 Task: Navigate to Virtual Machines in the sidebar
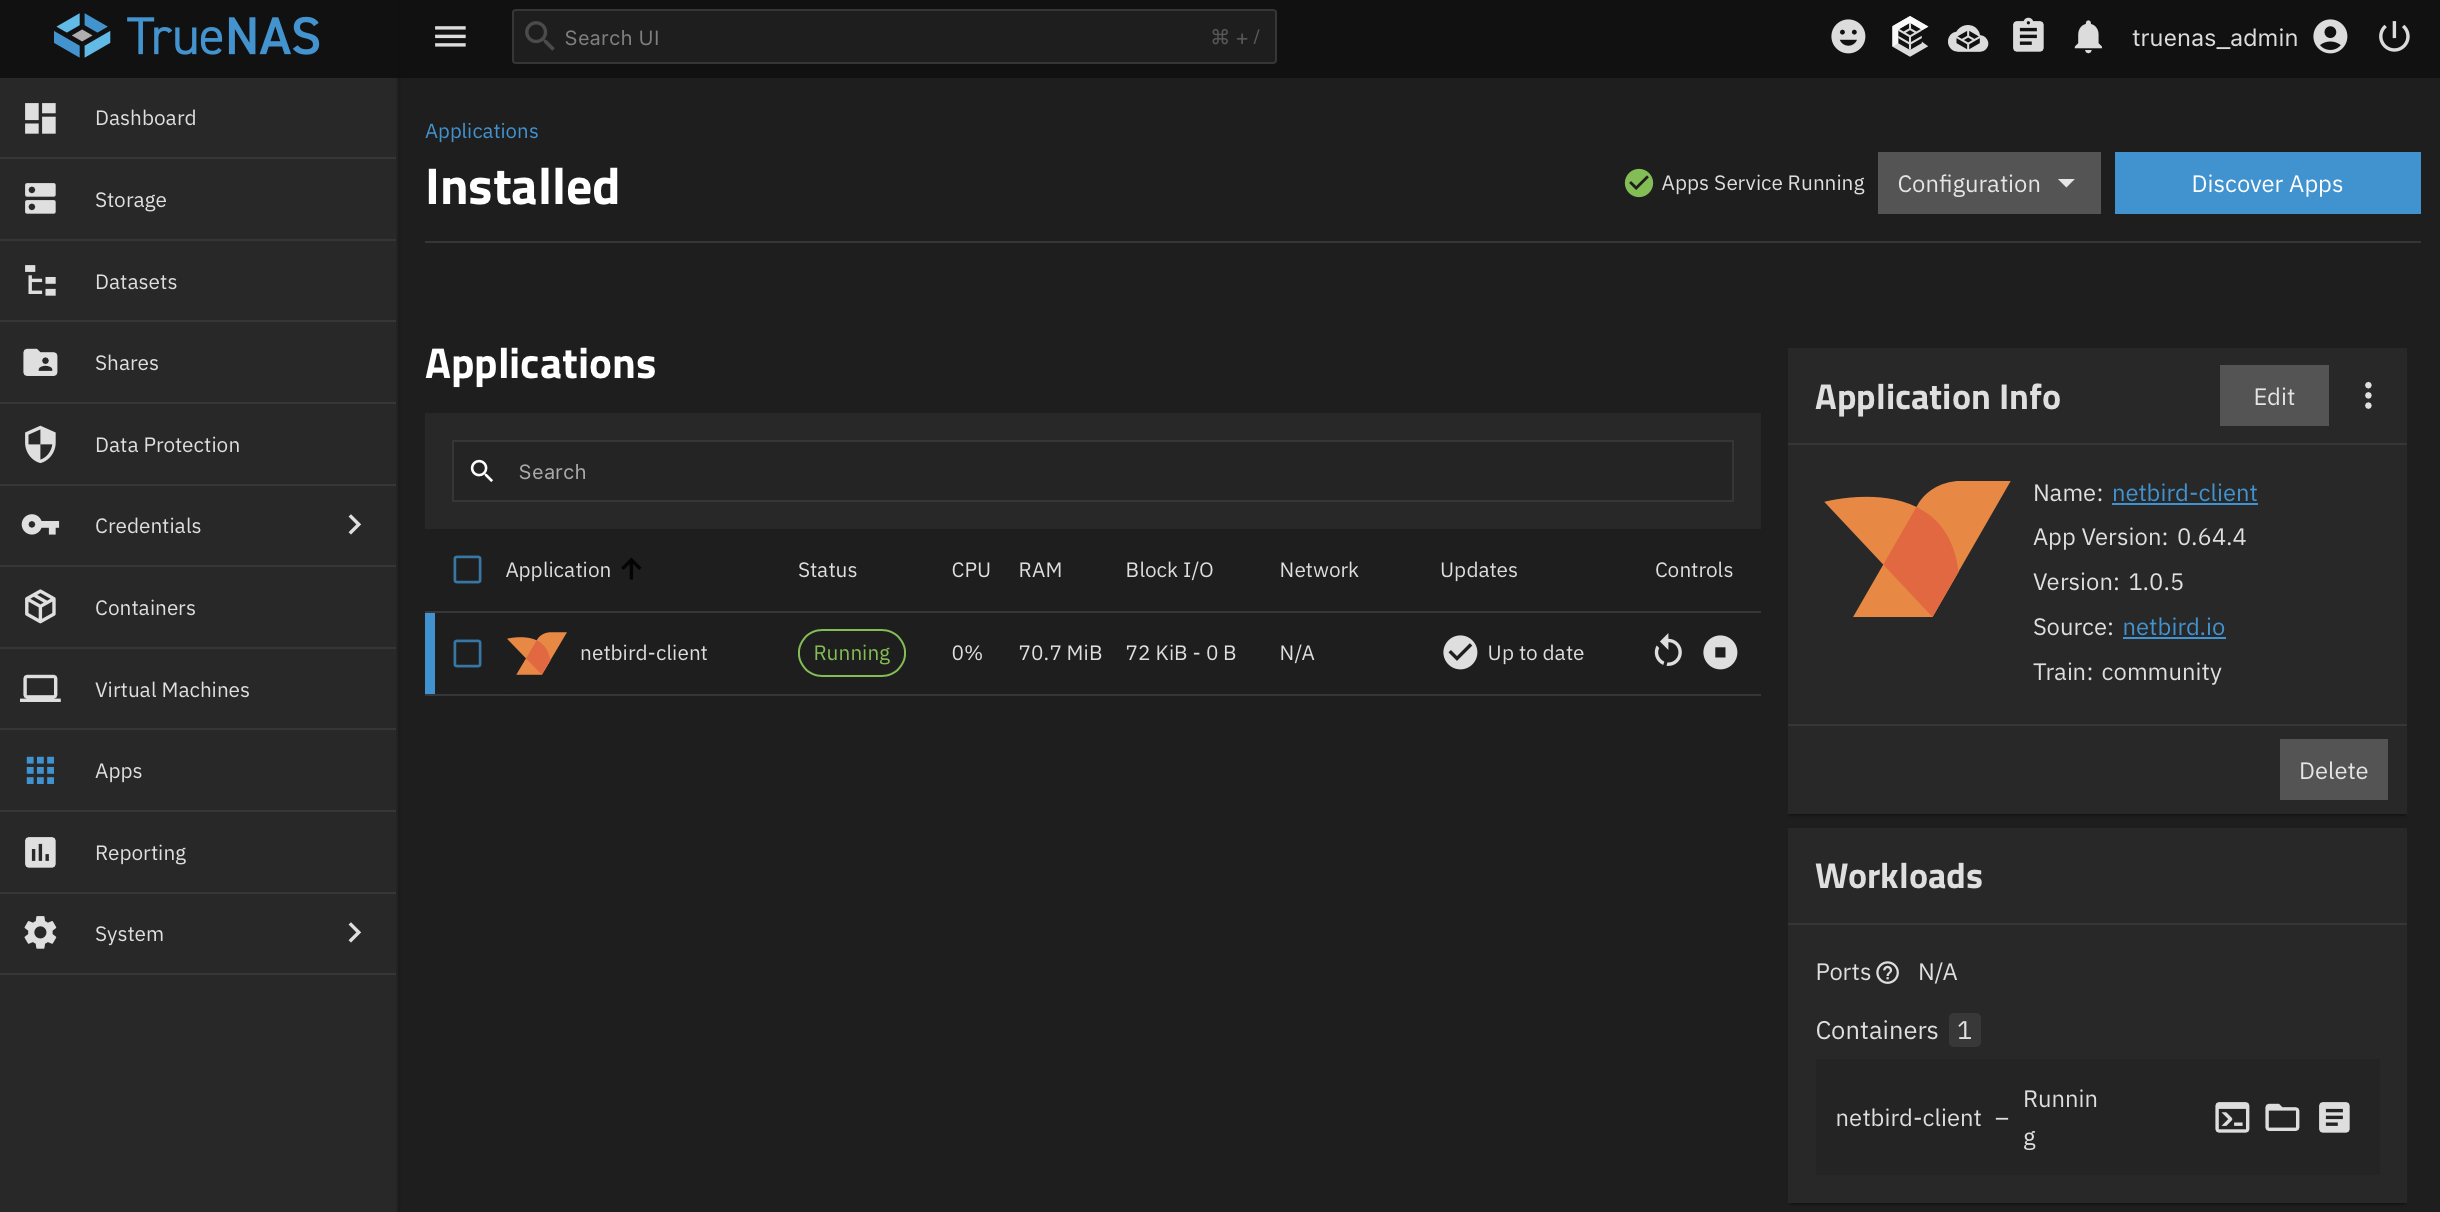(172, 688)
